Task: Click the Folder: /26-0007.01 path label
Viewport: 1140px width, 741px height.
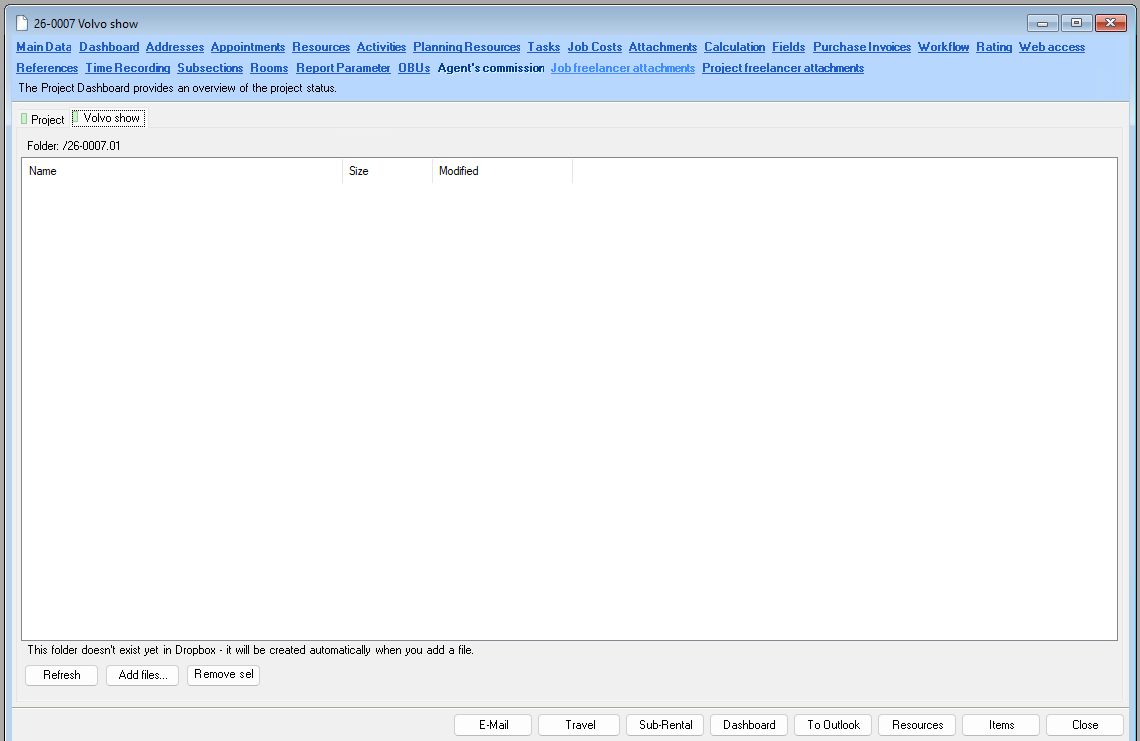Action: [73, 145]
